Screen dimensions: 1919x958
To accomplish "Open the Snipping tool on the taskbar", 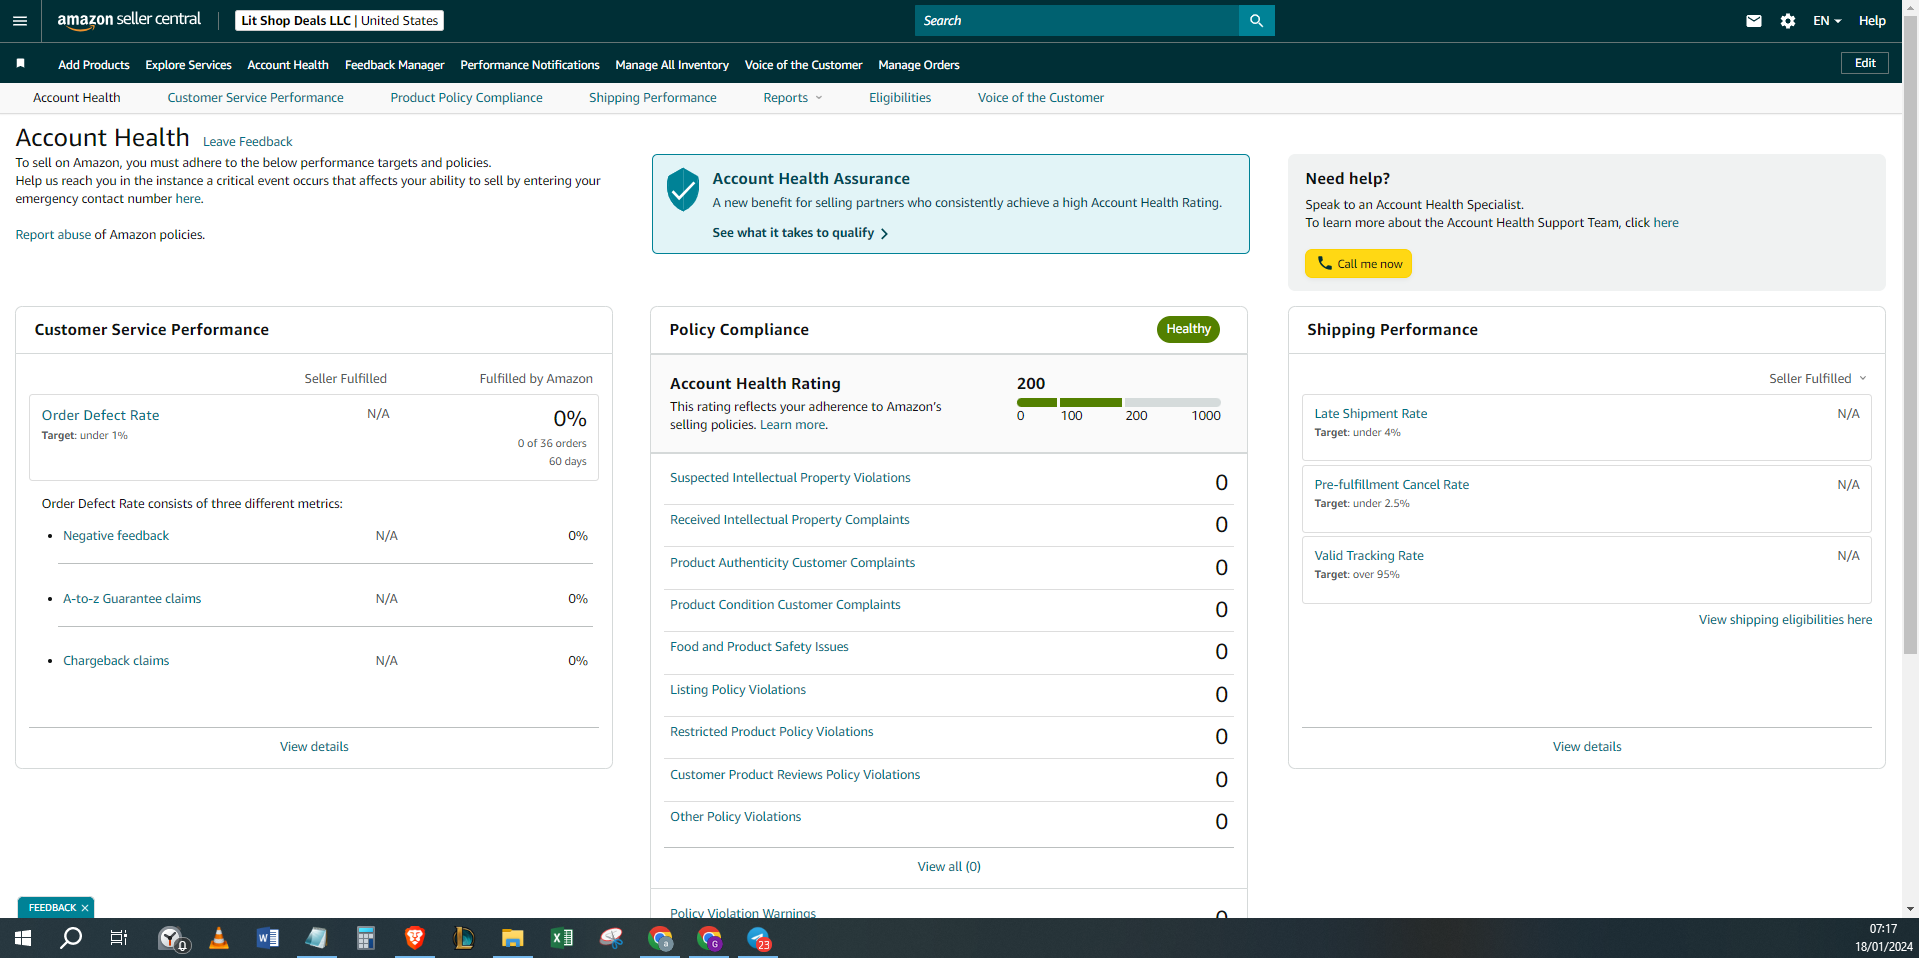I will tap(611, 938).
